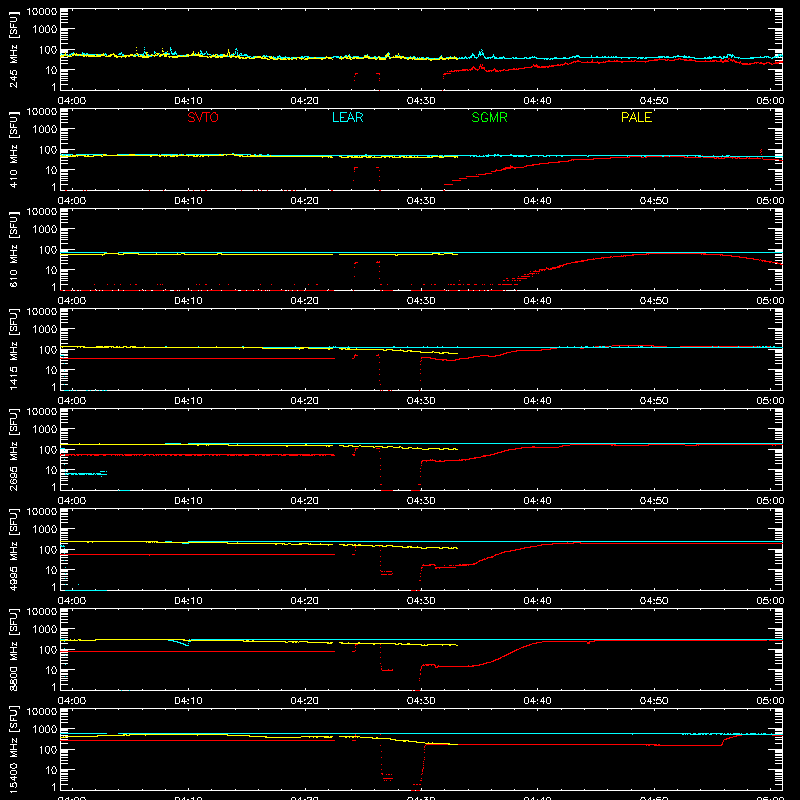800x800 pixels.
Task: Click 04:10 tick label under 2695 MHz panel
Action: coord(188,501)
